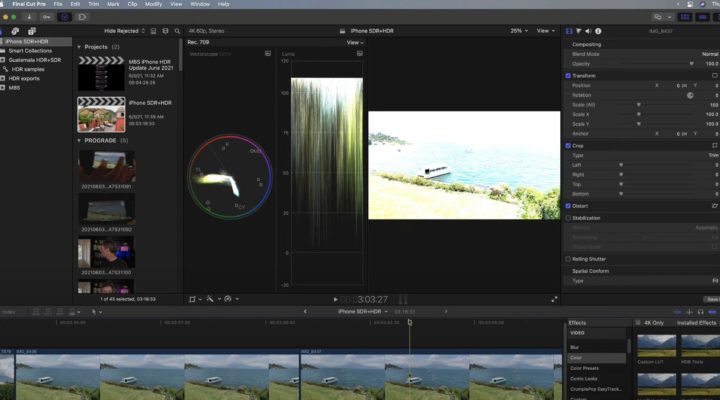Open the Installed Effects dropdown
Image resolution: width=720 pixels, height=400 pixels.
pyautogui.click(x=697, y=323)
